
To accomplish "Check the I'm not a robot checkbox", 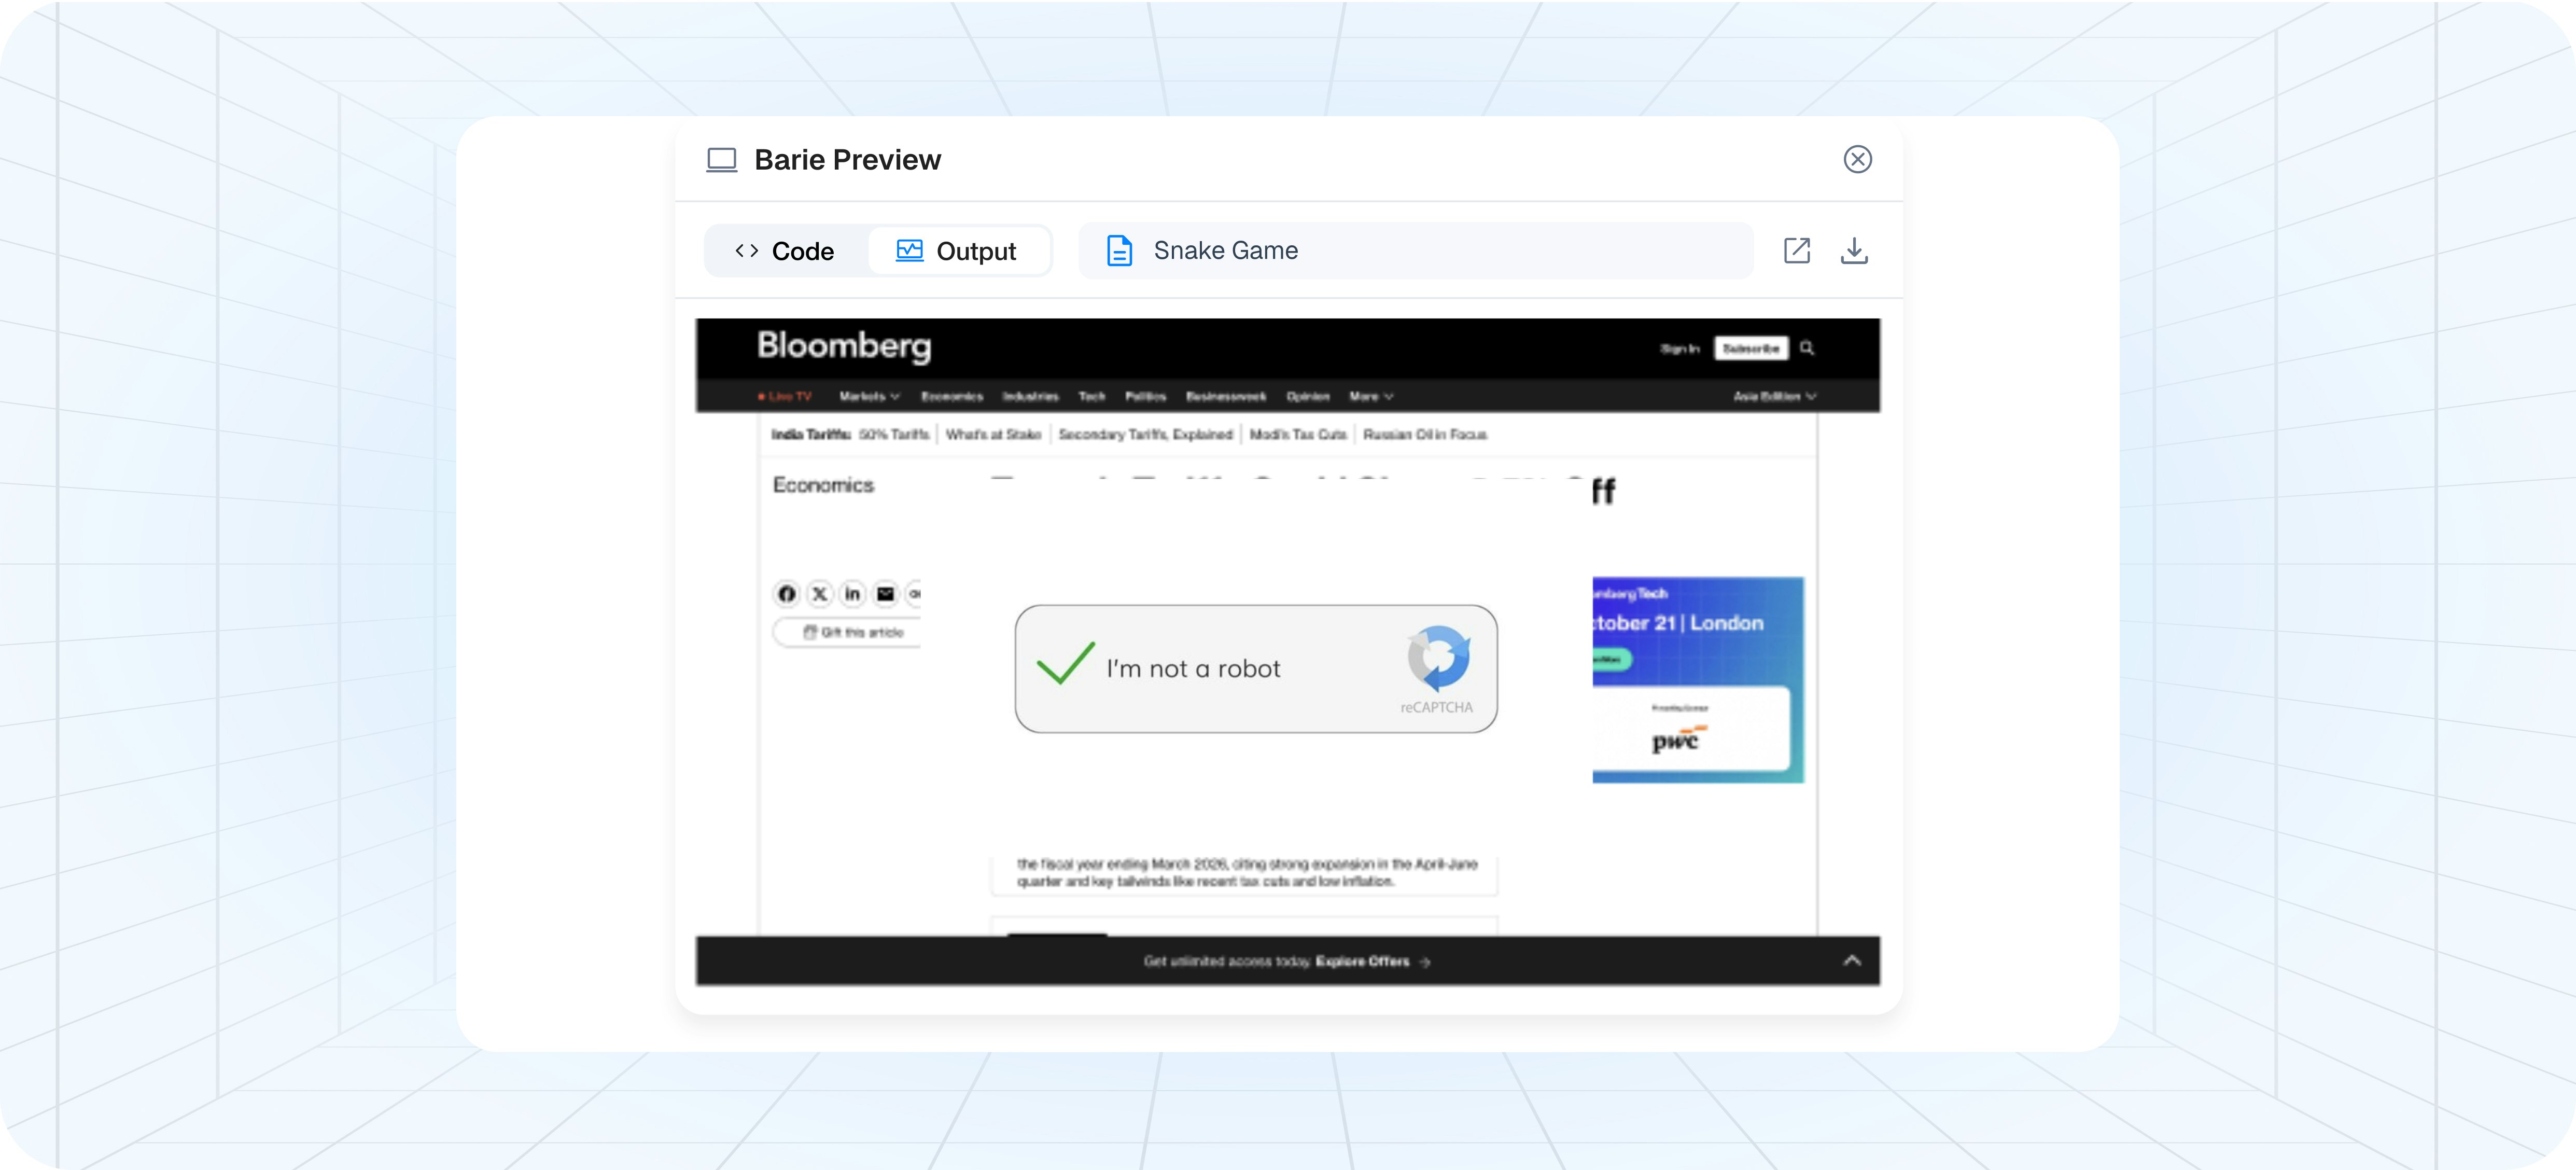I will click(x=1065, y=664).
